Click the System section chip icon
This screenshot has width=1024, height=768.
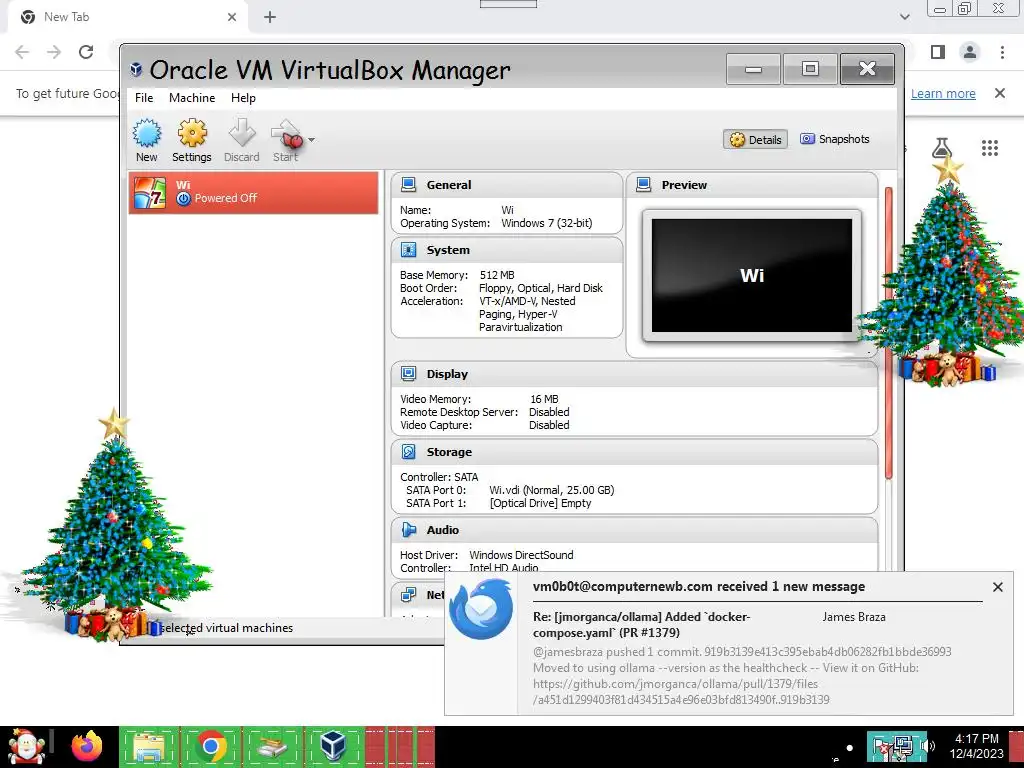click(409, 250)
